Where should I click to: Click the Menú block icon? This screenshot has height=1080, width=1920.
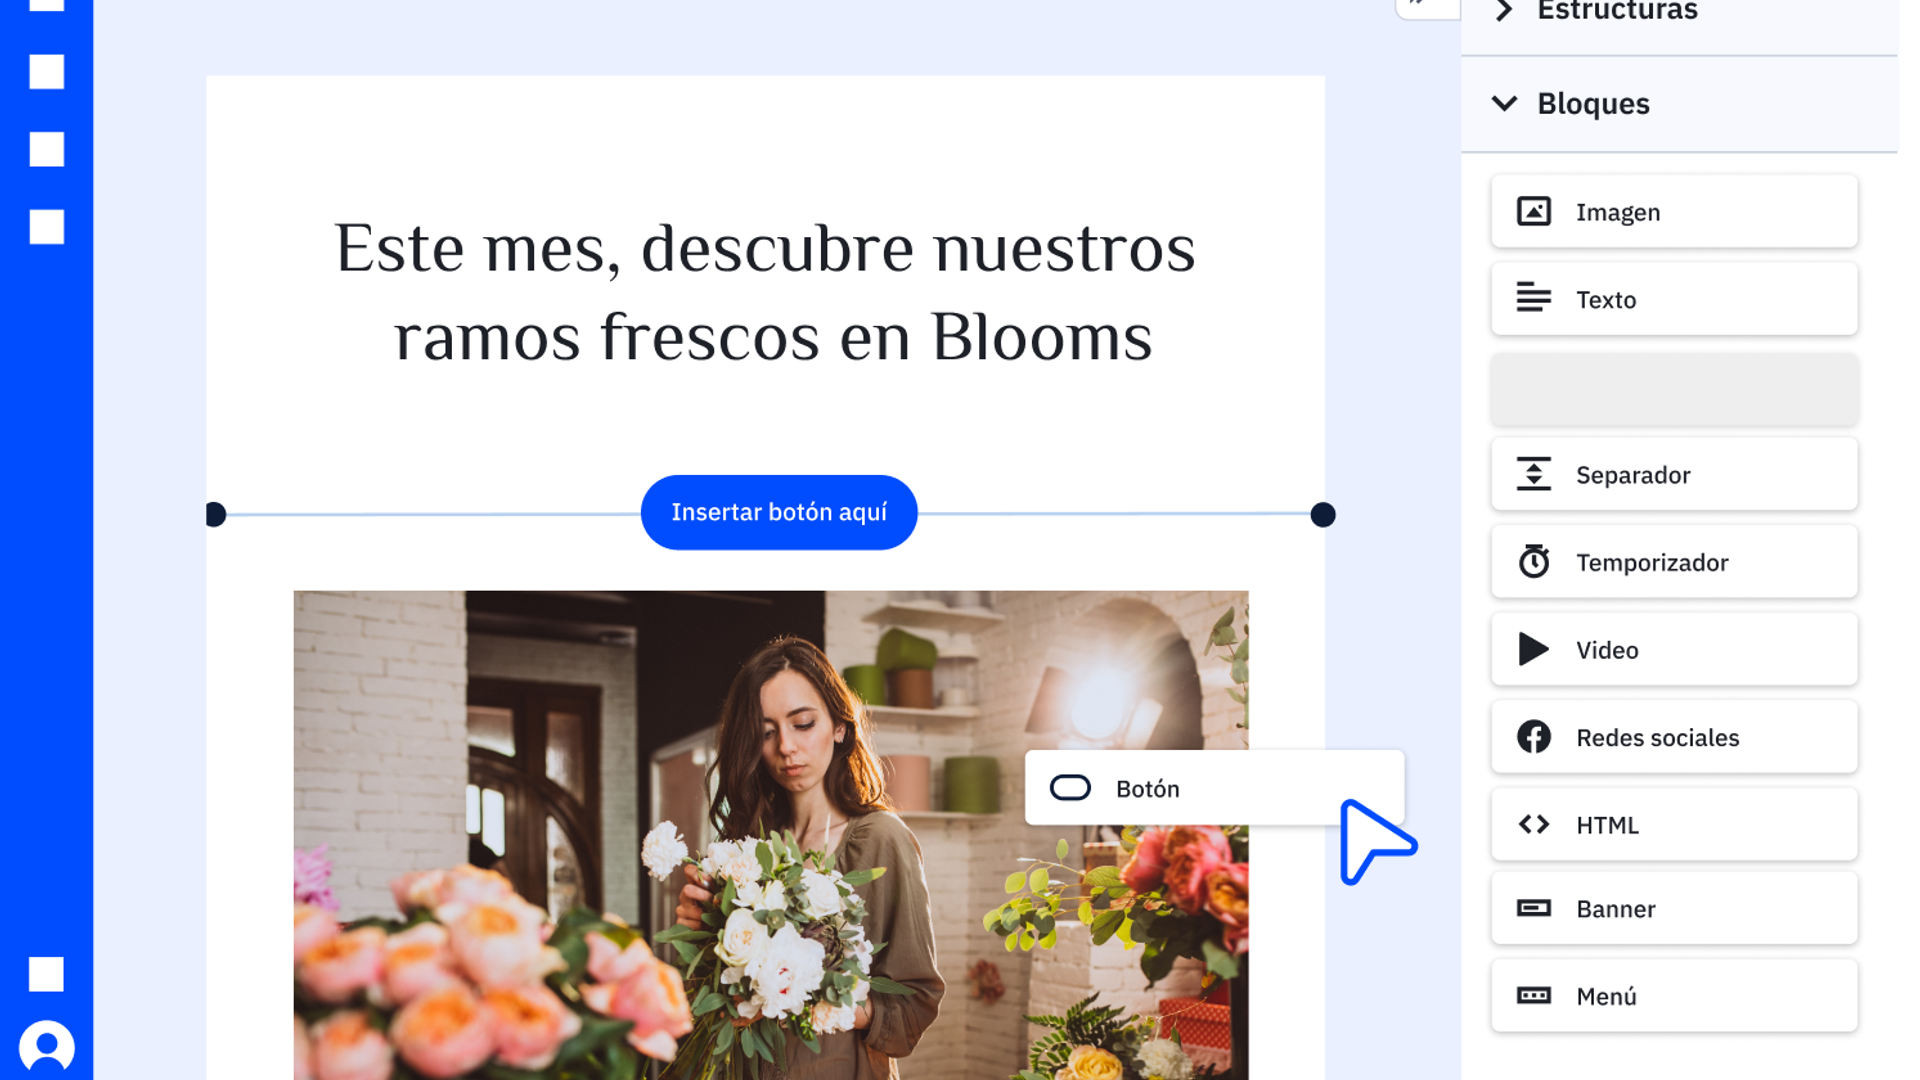pos(1533,996)
